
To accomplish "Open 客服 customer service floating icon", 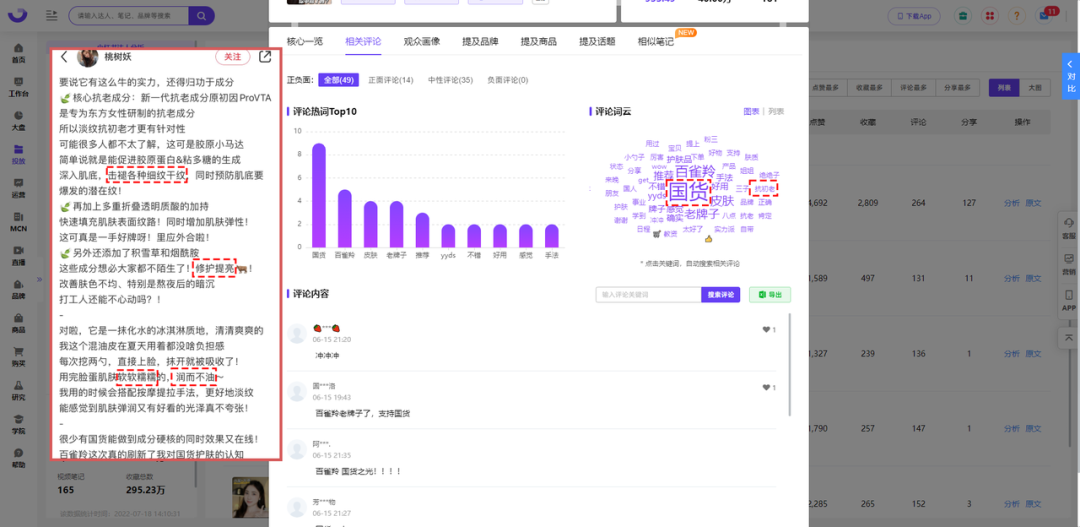I will 1069,227.
